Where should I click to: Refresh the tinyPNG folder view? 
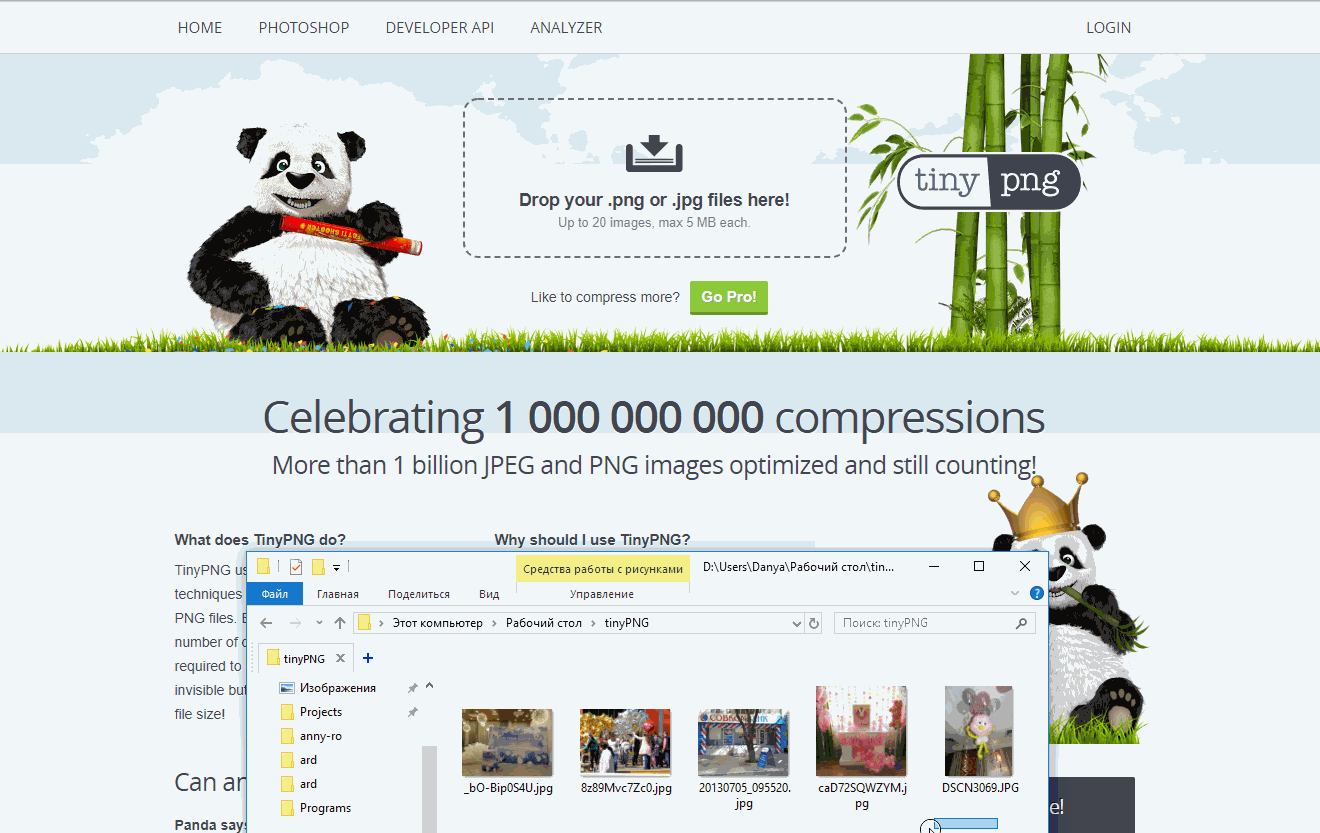click(x=814, y=623)
